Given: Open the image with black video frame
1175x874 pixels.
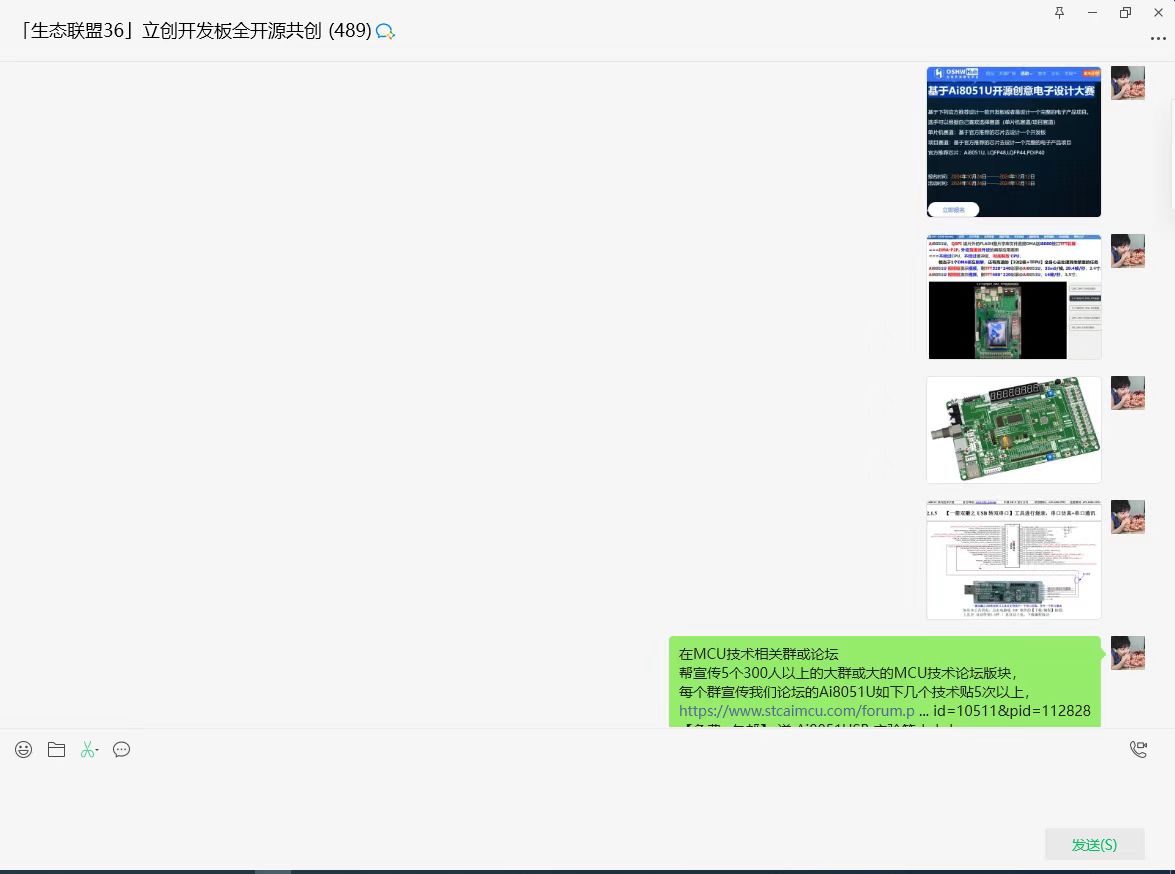Looking at the screenshot, I should point(1014,297).
